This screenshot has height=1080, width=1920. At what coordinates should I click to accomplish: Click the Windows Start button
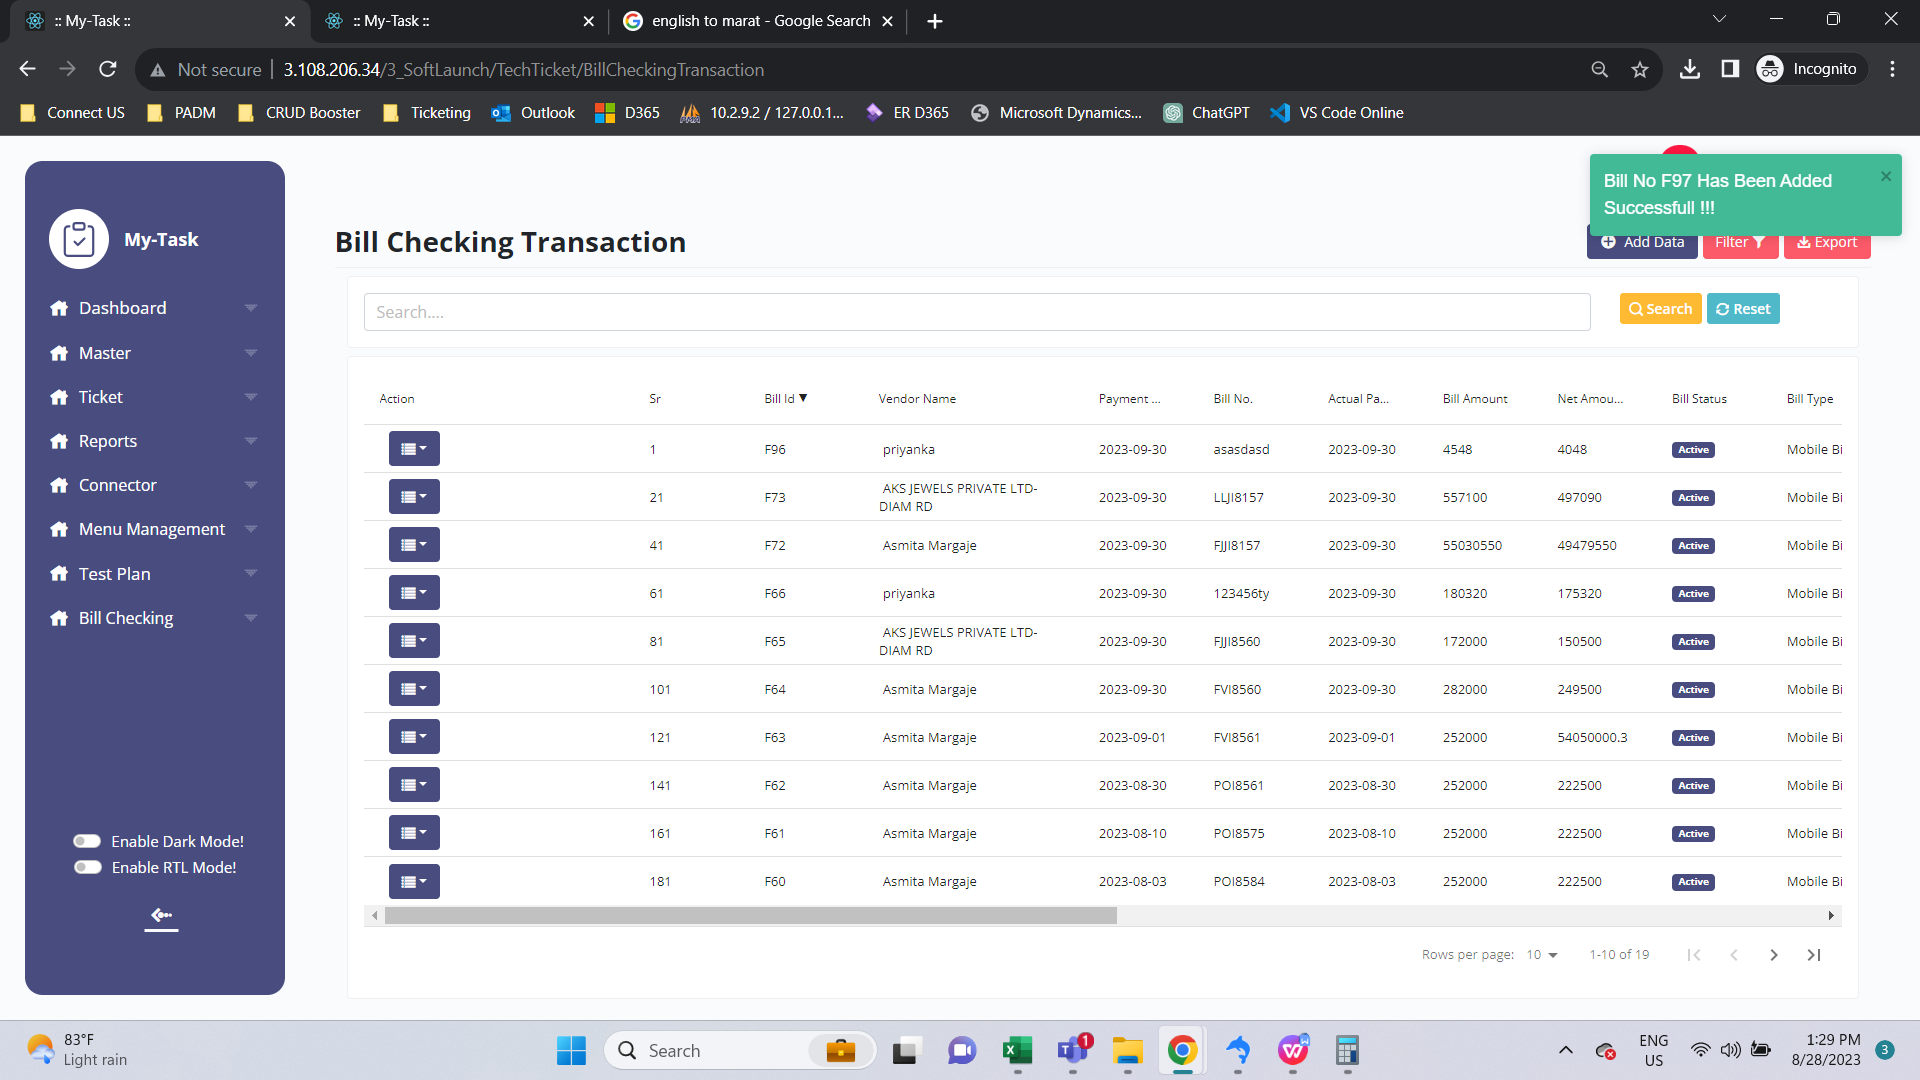tap(572, 1050)
